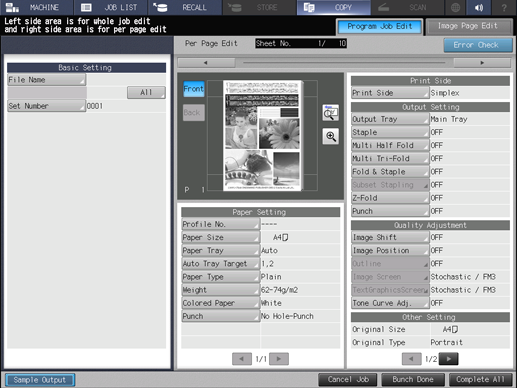Image resolution: width=517 pixels, height=388 pixels.
Task: Go to next sheet with right arrow
Action: coord(482,63)
